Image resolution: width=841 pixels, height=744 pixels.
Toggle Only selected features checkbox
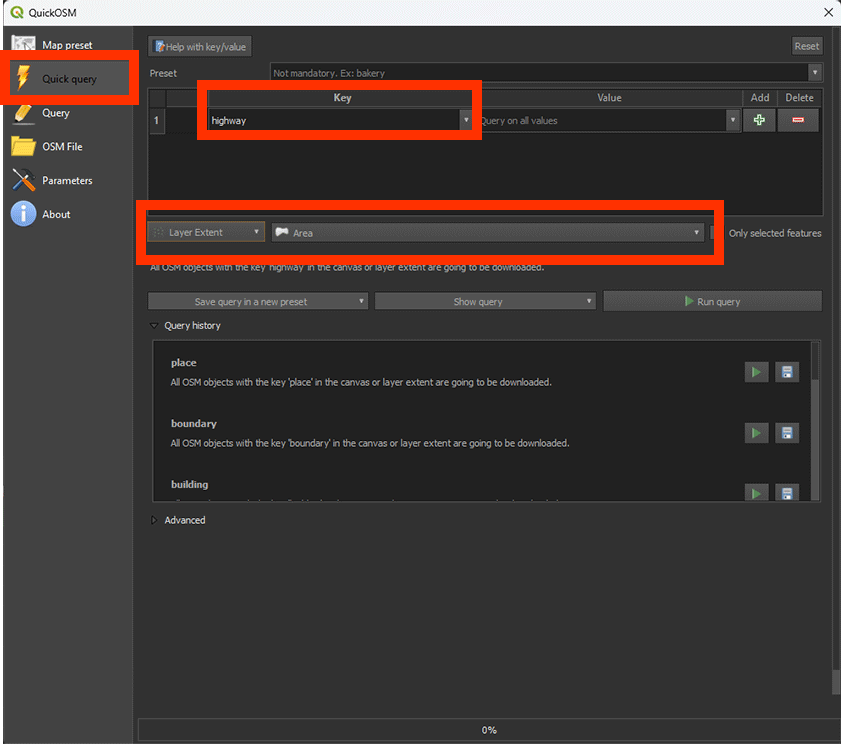click(714, 233)
